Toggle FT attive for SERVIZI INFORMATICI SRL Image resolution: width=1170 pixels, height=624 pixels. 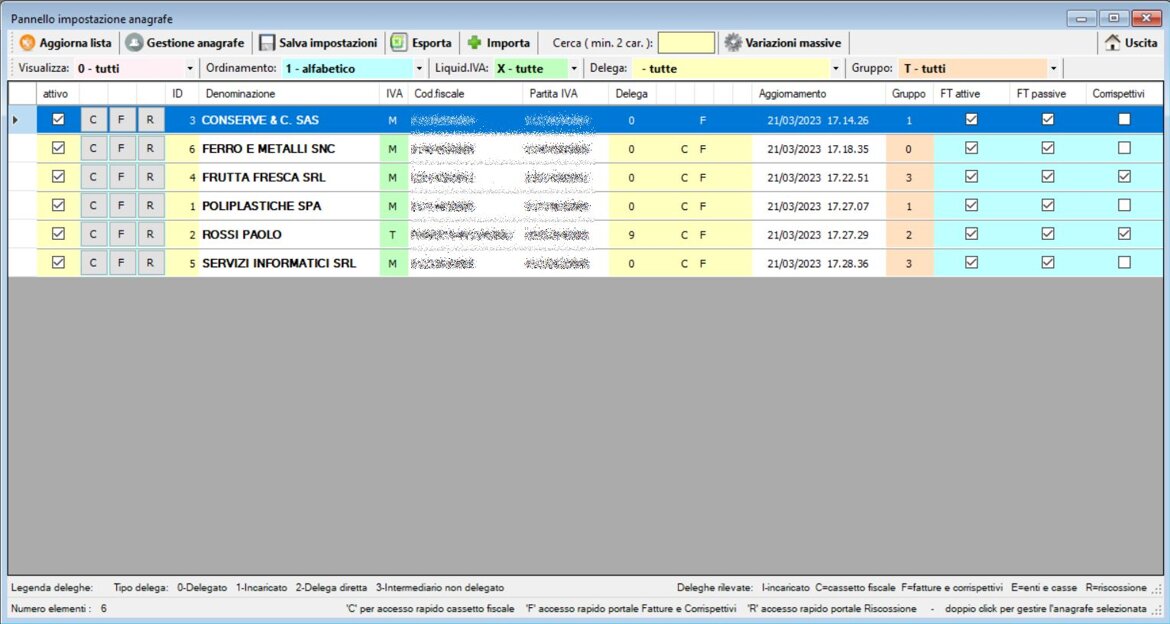[x=970, y=263]
